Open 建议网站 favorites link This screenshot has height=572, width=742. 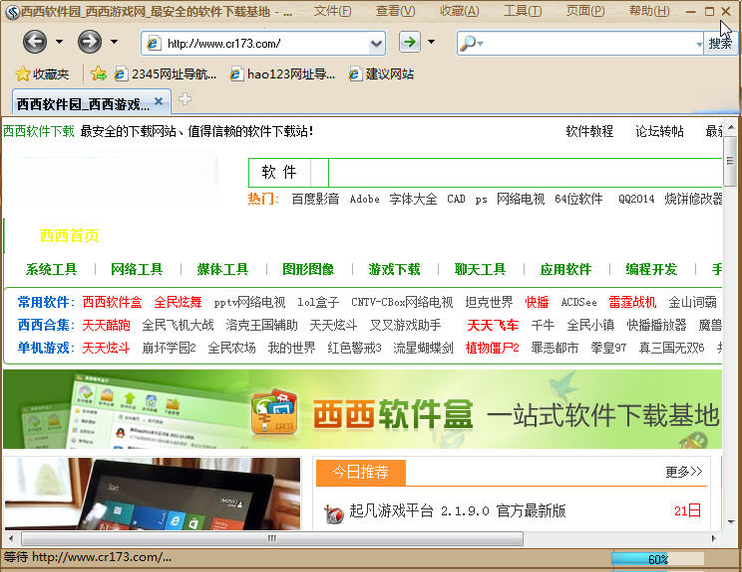(381, 74)
